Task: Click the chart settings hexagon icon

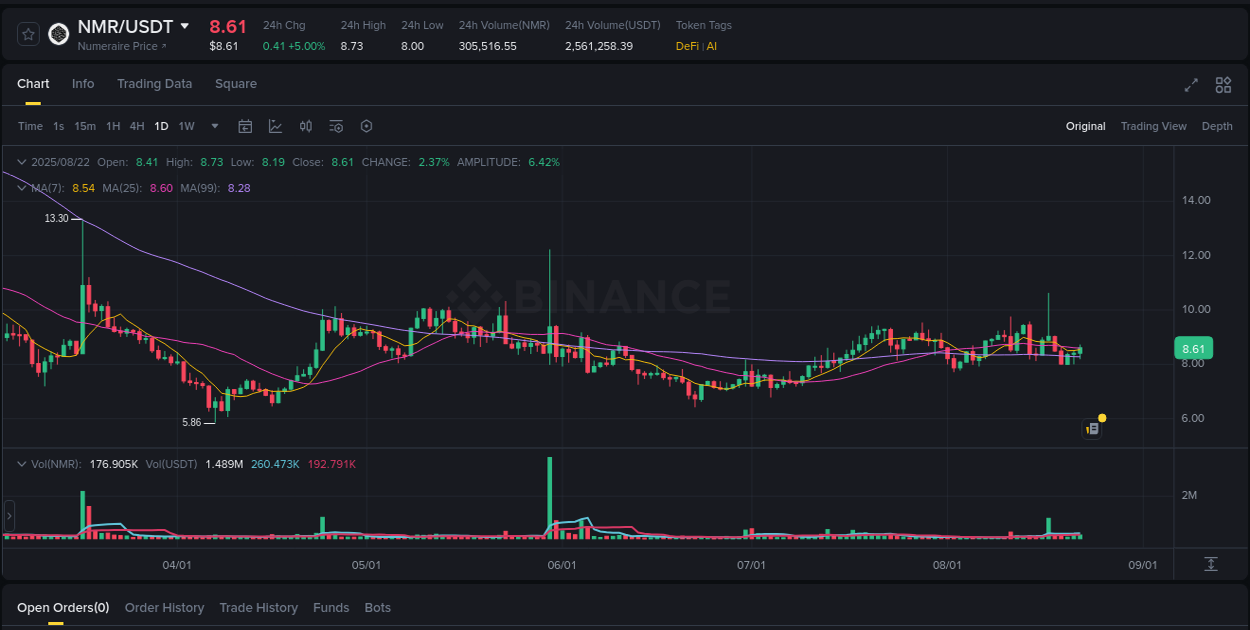Action: pos(366,126)
